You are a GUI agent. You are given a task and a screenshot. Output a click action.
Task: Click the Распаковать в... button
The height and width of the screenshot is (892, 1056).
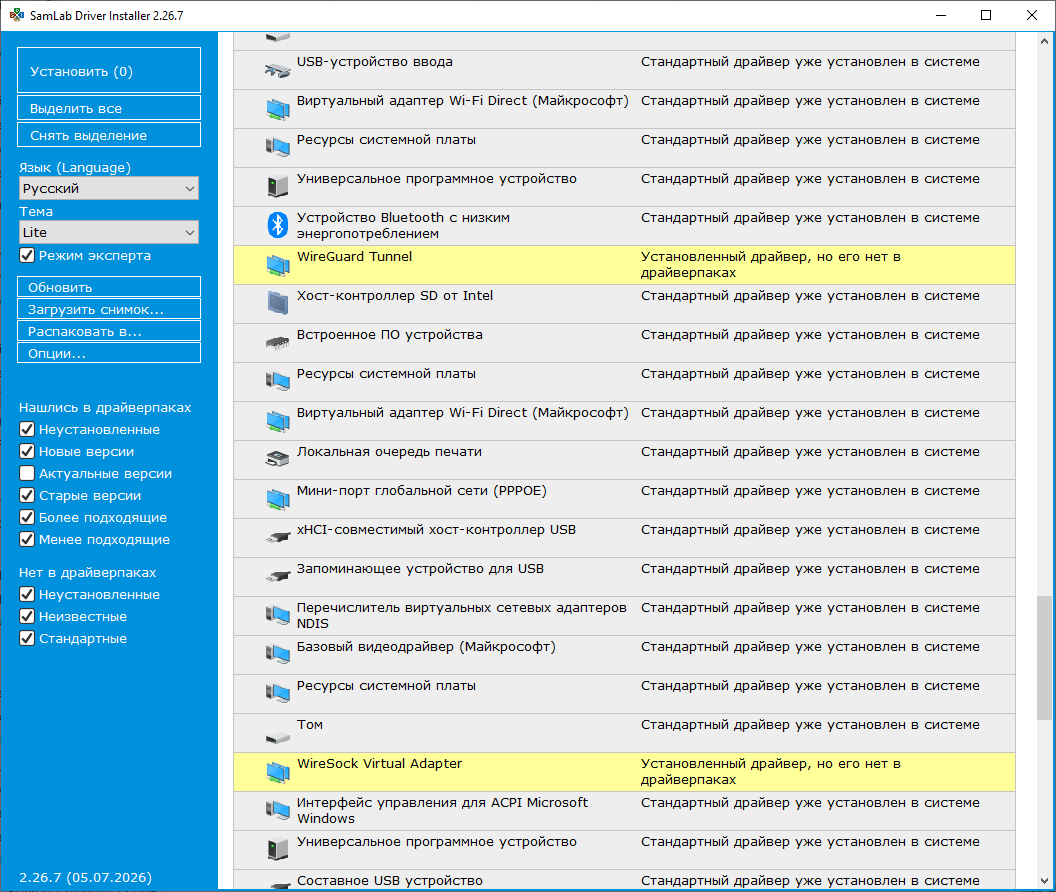(x=109, y=331)
